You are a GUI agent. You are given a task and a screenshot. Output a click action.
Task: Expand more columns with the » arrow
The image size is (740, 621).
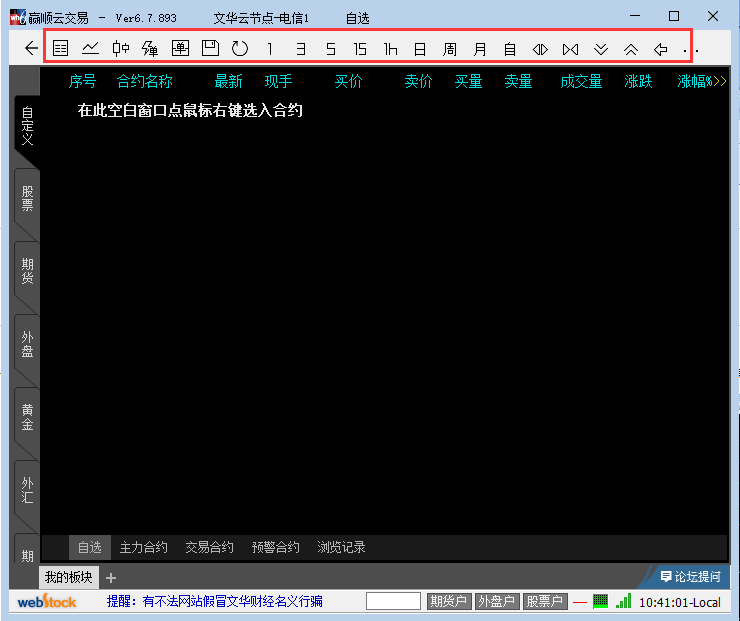[716, 82]
